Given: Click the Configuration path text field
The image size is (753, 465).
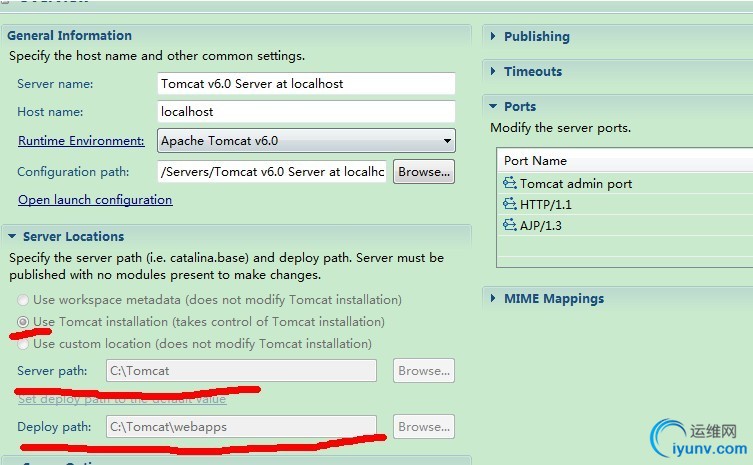Looking at the screenshot, I should pyautogui.click(x=272, y=171).
